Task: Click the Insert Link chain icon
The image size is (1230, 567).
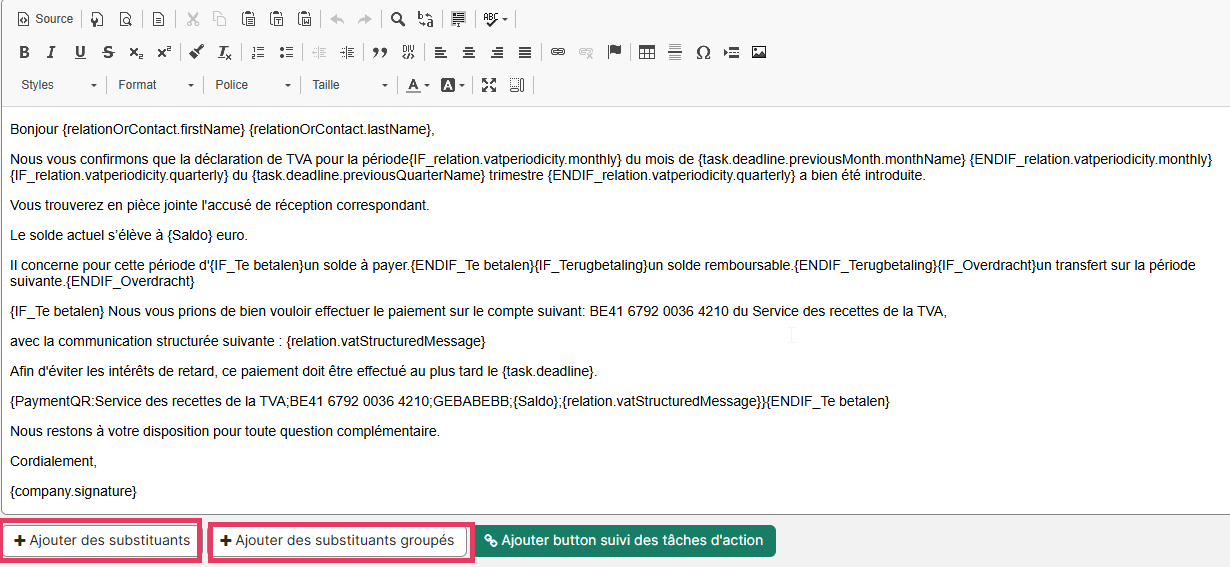Action: click(x=558, y=52)
